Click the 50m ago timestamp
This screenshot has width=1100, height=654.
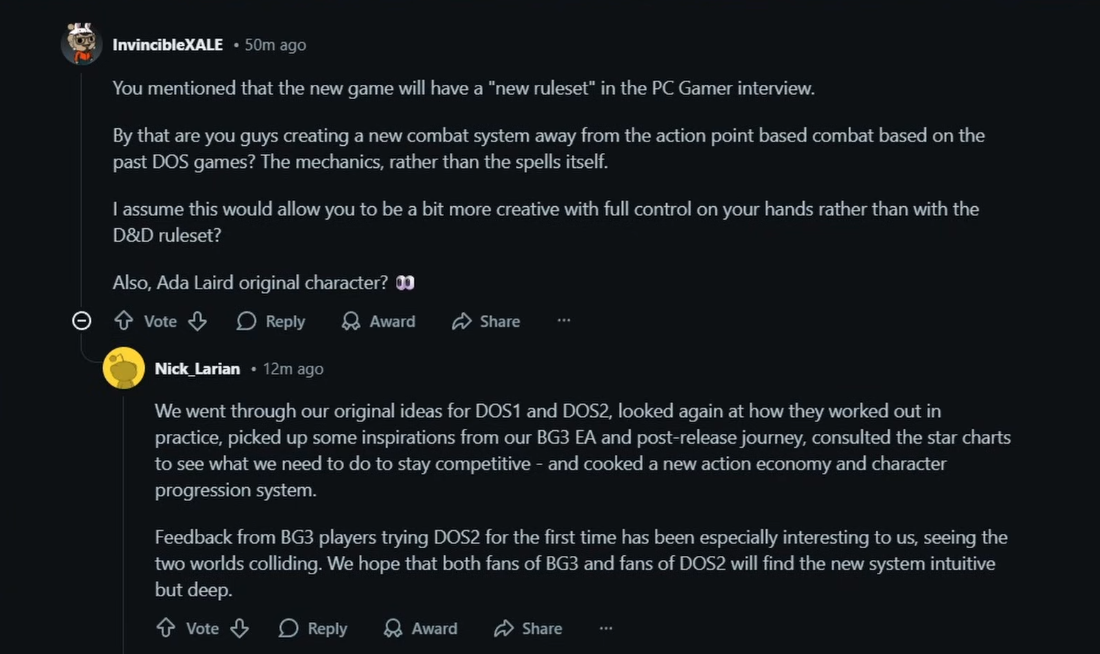click(x=275, y=45)
